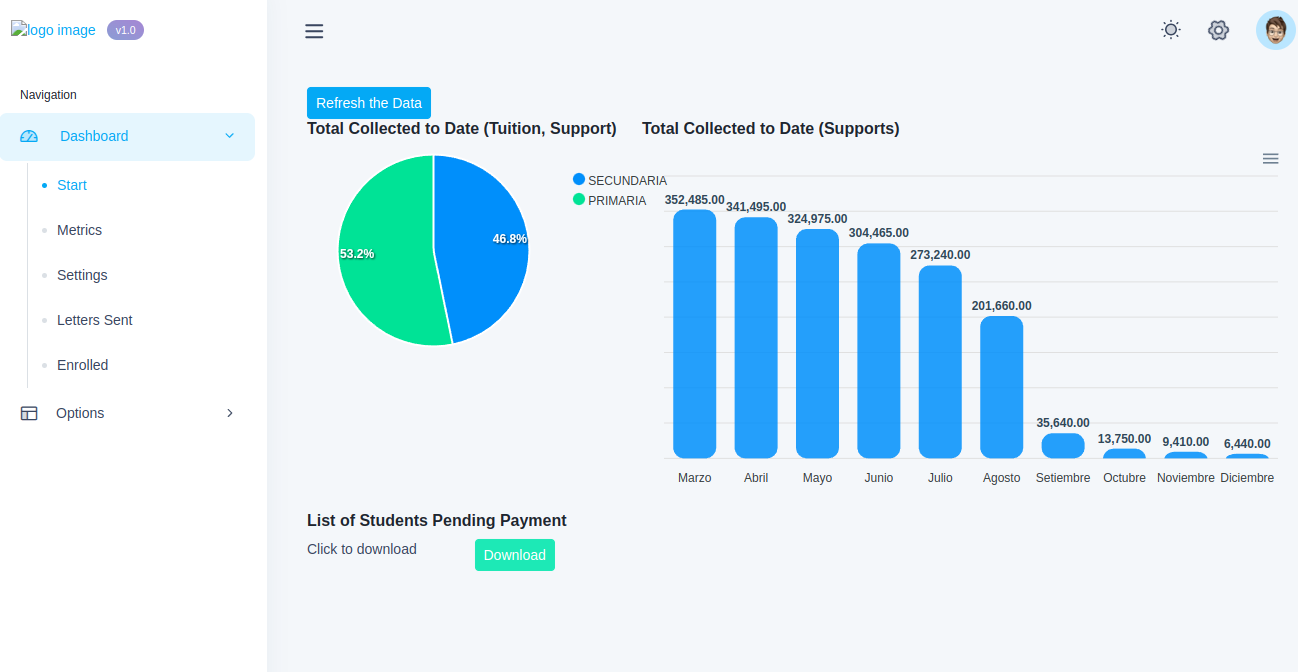This screenshot has width=1298, height=672.
Task: Open the user avatar profile menu
Action: tap(1275, 30)
